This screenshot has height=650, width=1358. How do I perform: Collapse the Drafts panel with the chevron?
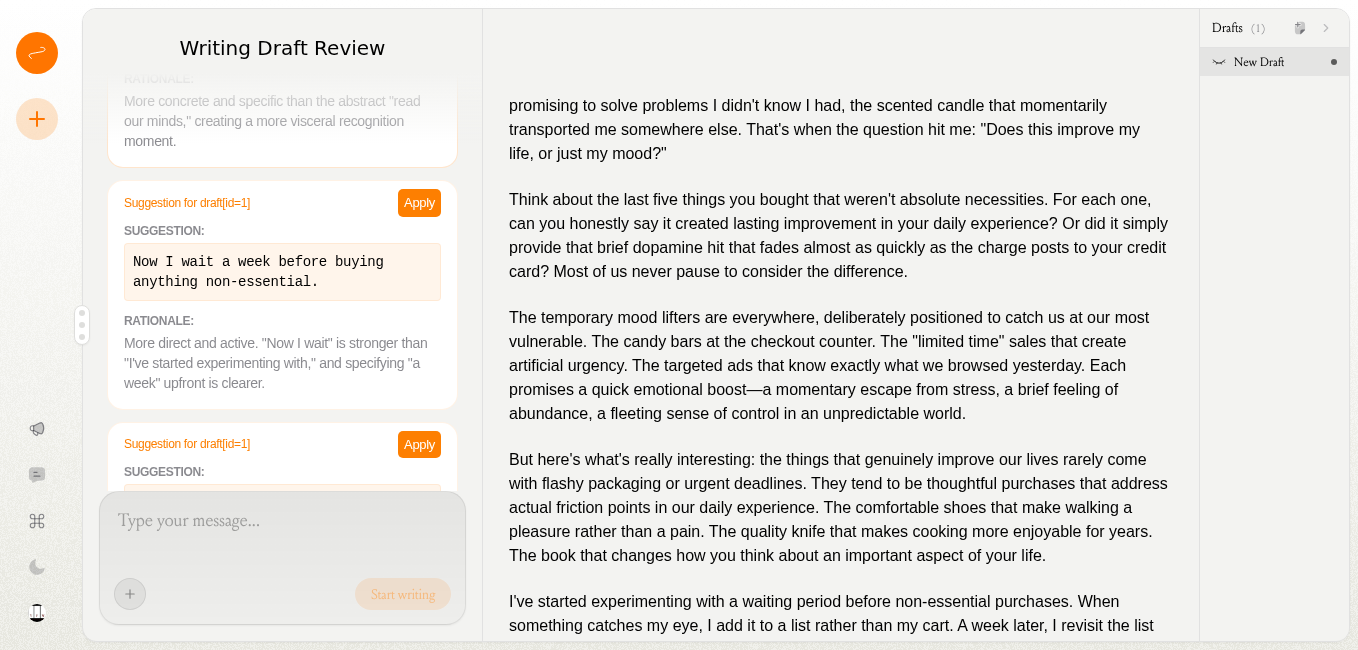(1326, 28)
